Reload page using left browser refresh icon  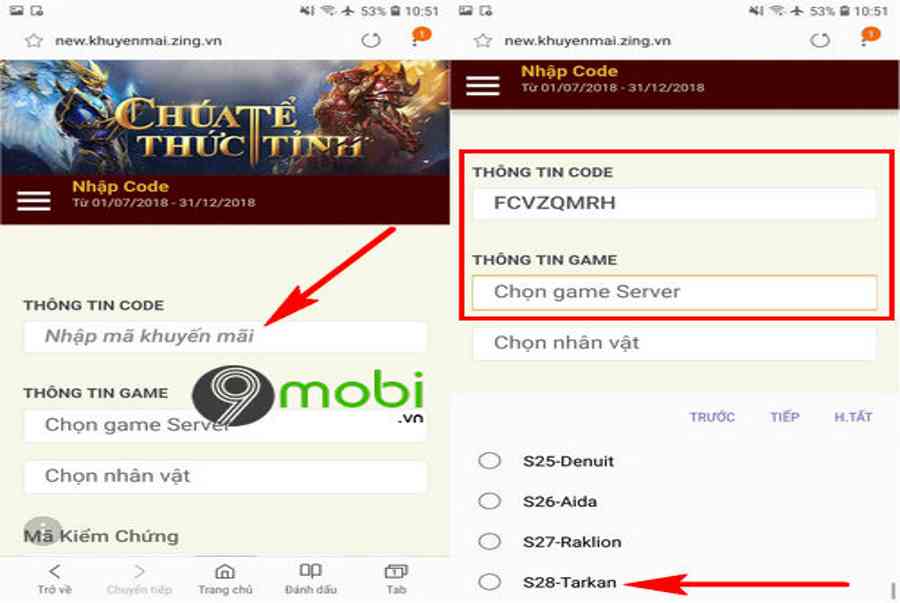click(371, 40)
